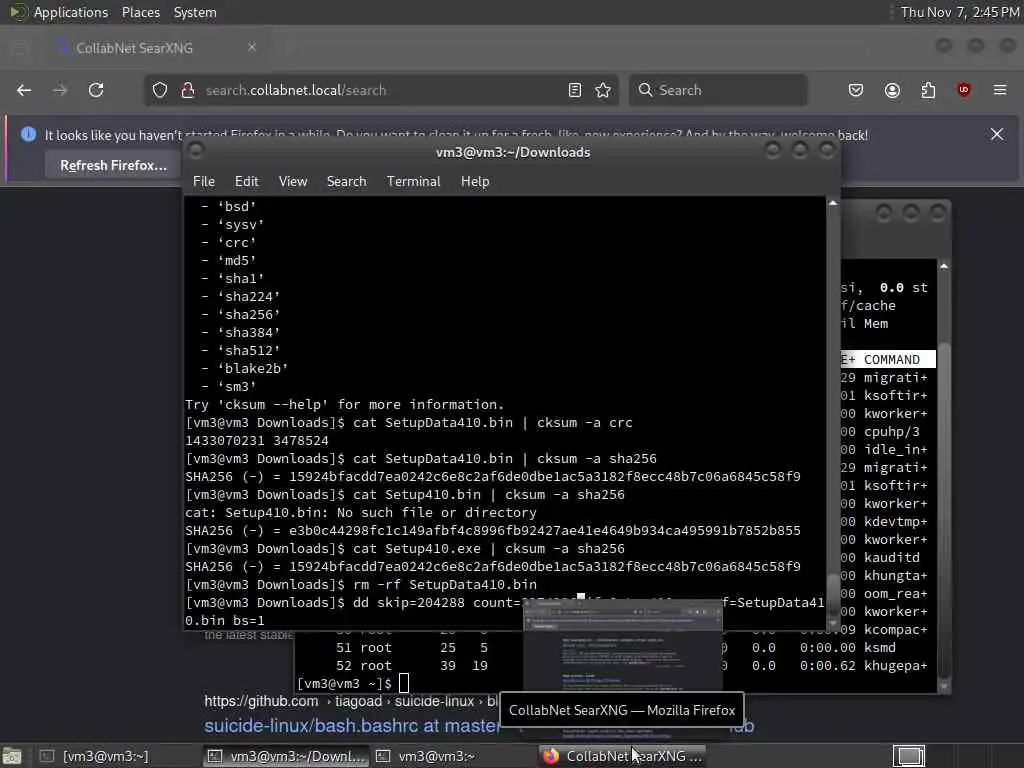Open terminal Edit menu

[x=246, y=182]
